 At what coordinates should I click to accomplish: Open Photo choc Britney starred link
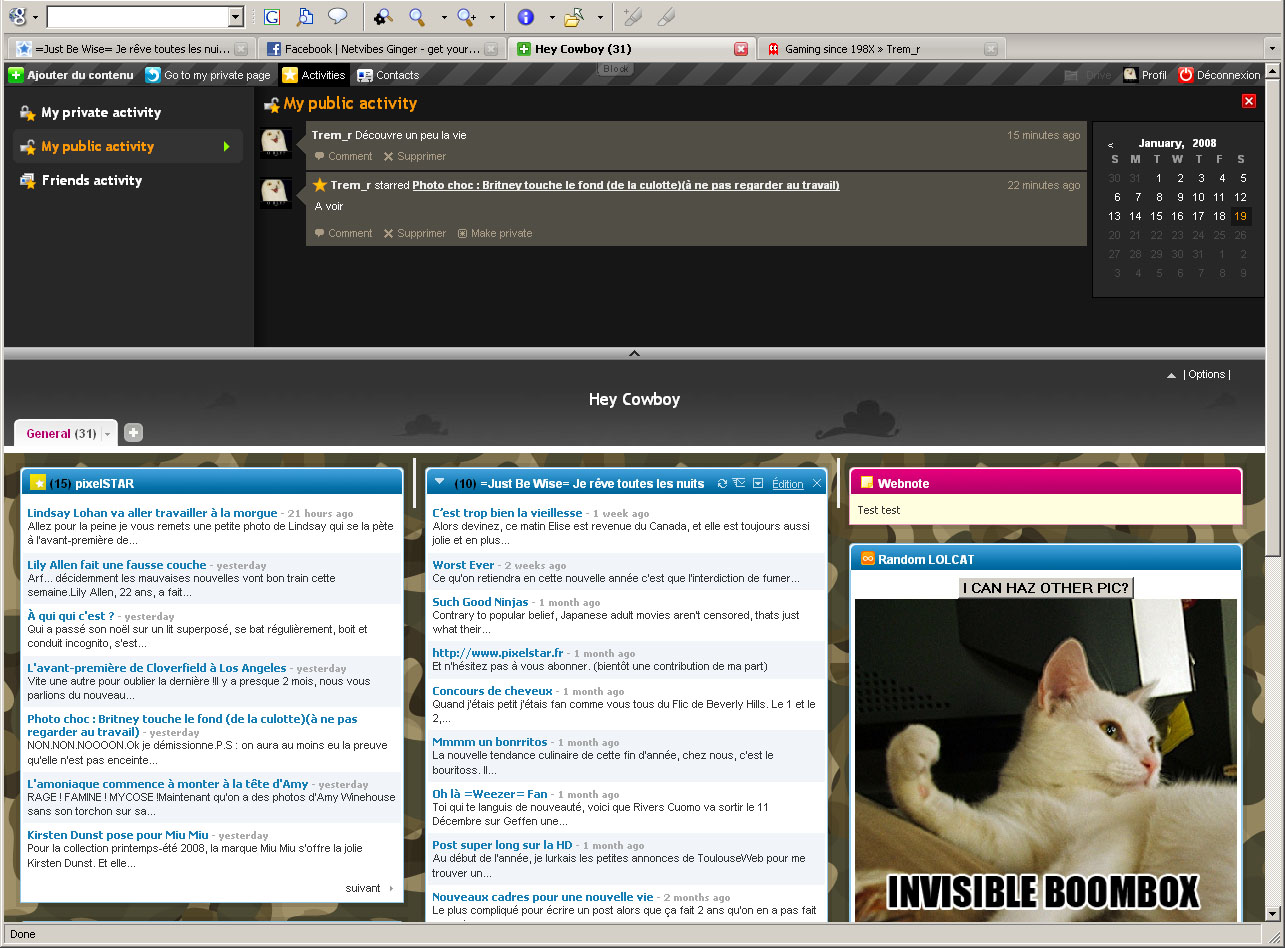[x=626, y=185]
